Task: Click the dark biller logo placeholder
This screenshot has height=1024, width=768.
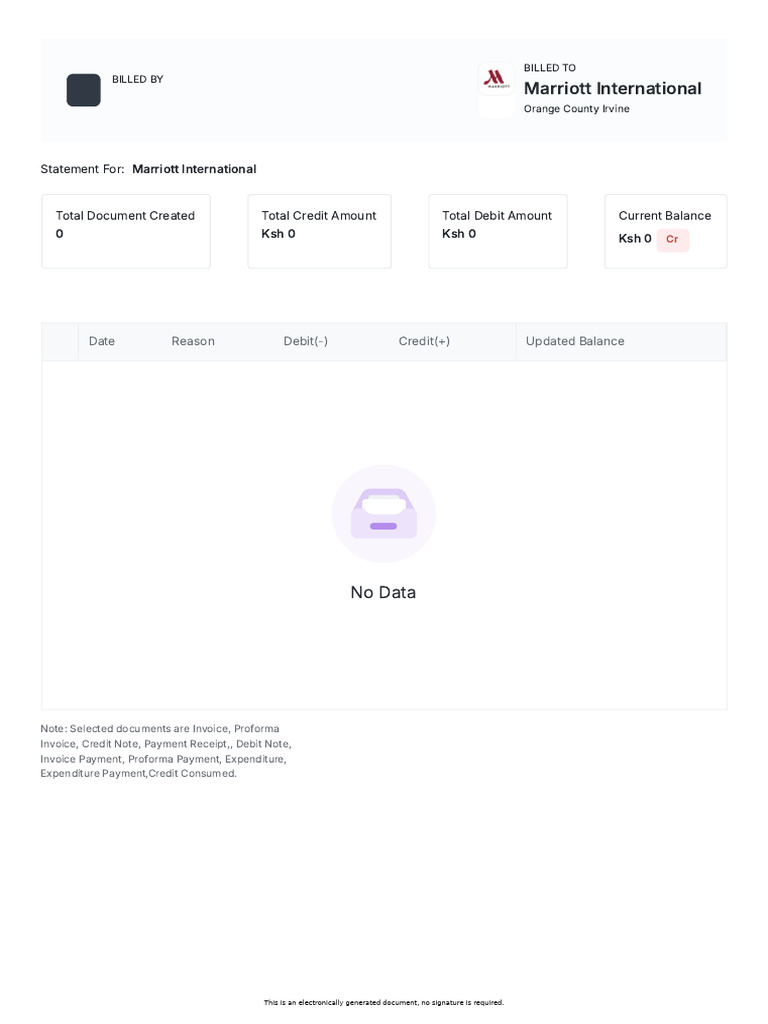Action: click(84, 90)
